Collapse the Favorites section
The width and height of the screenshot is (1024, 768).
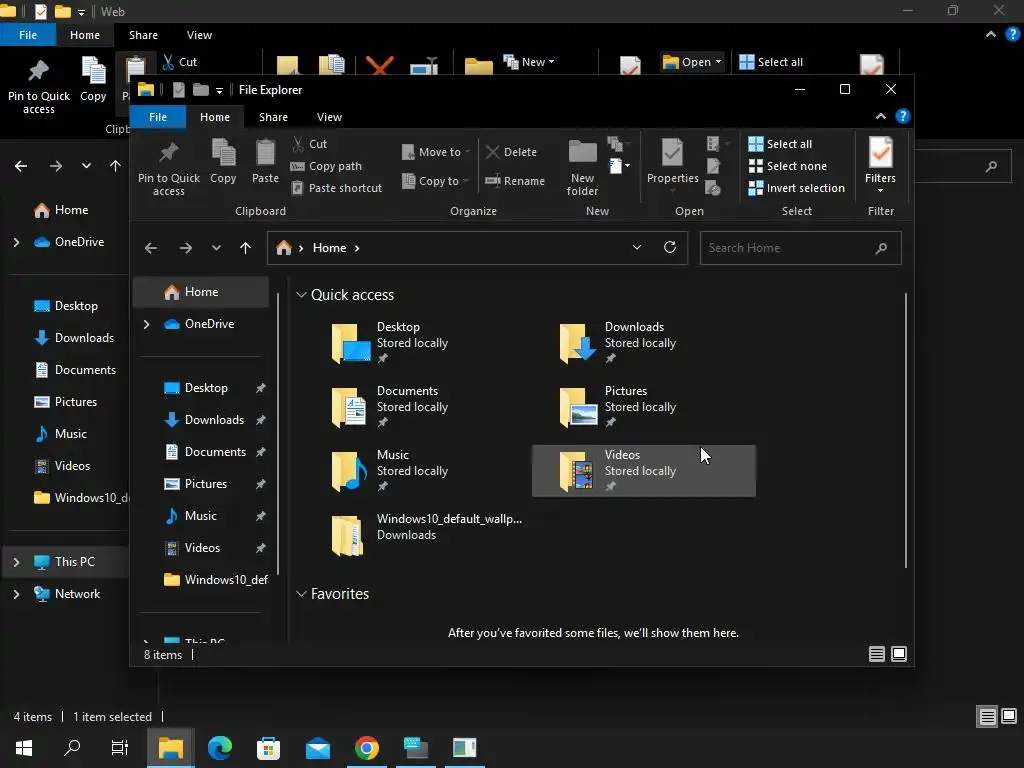(301, 594)
